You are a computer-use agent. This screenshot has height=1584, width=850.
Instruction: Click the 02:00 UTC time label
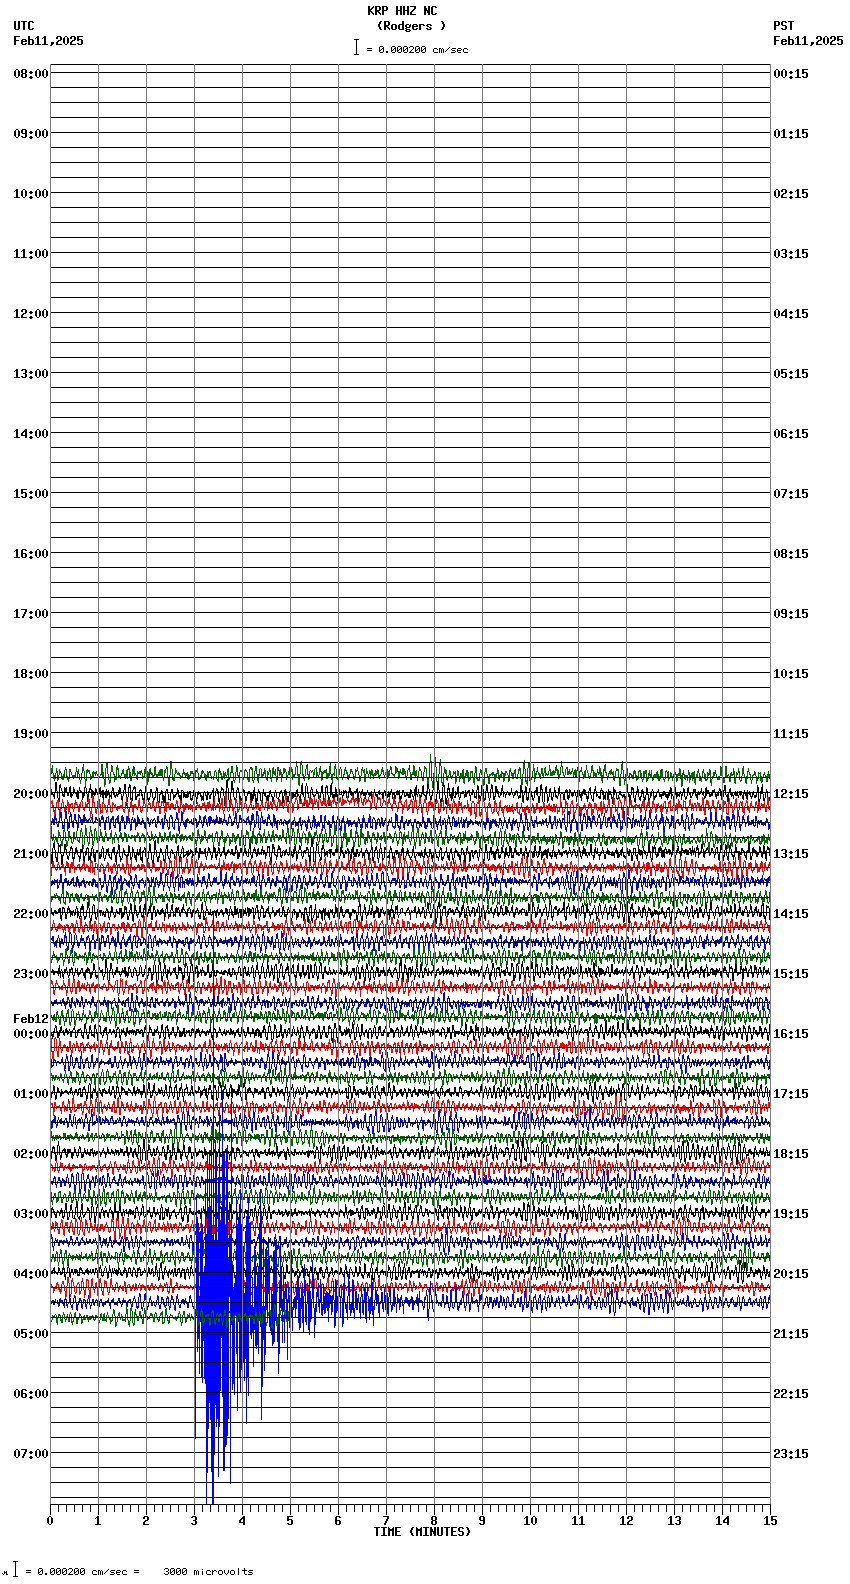31,1154
